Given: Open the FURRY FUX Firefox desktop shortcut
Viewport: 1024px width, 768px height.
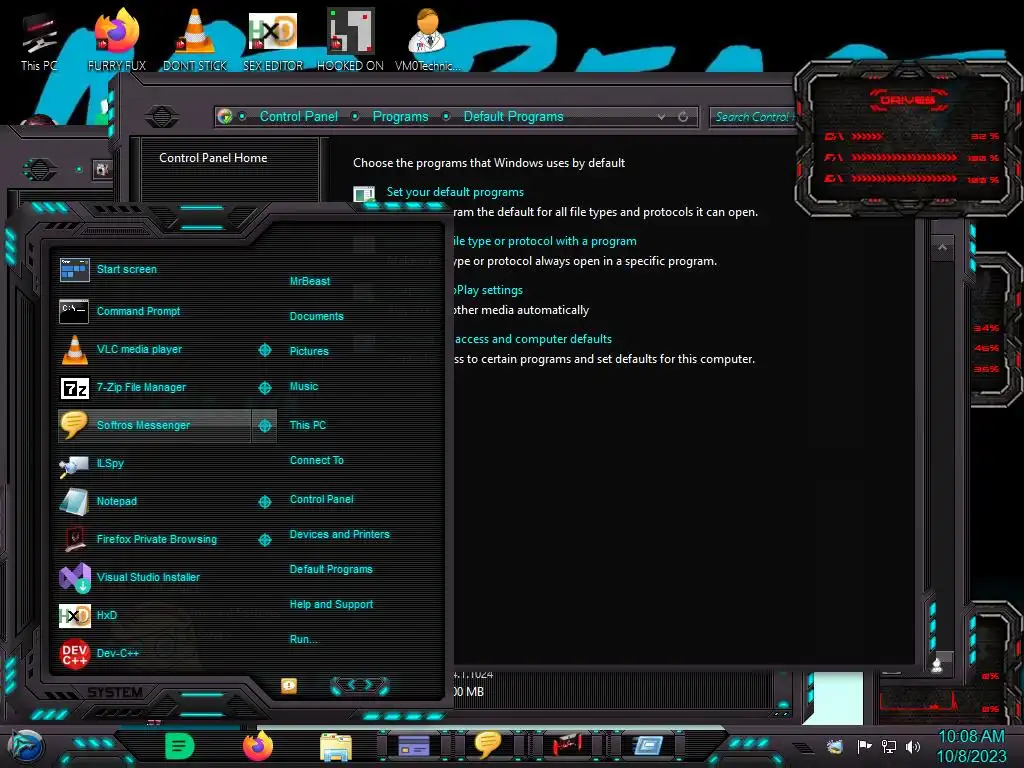Looking at the screenshot, I should coord(117,40).
